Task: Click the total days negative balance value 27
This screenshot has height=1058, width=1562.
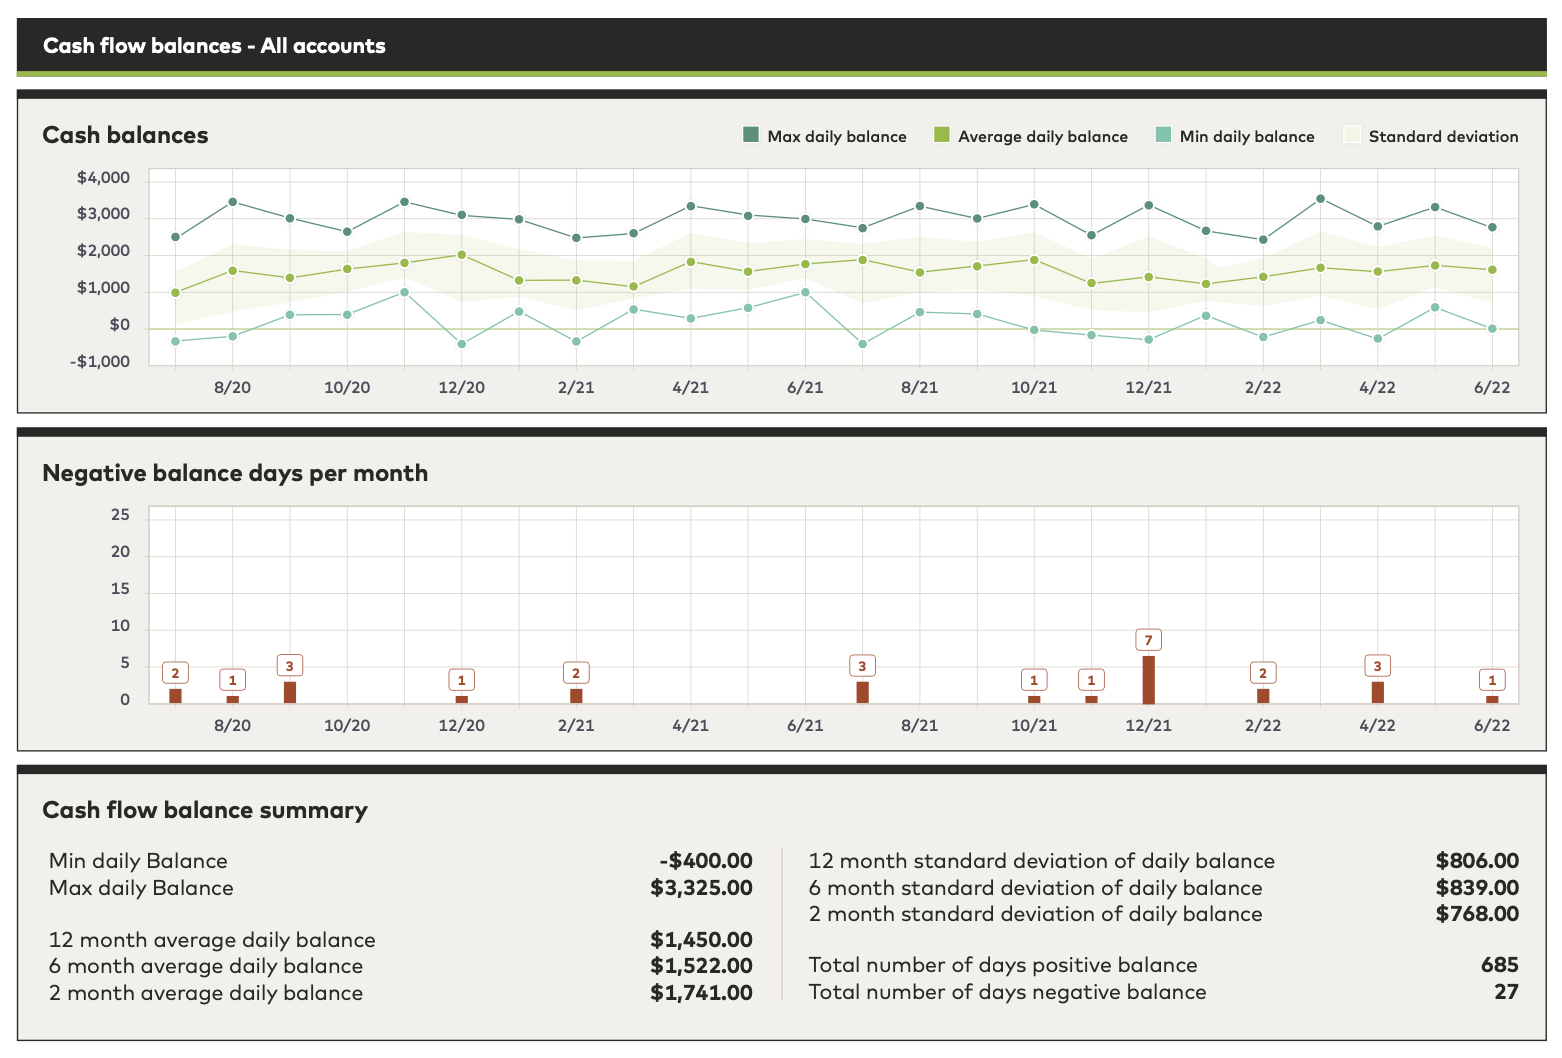Action: (1506, 992)
